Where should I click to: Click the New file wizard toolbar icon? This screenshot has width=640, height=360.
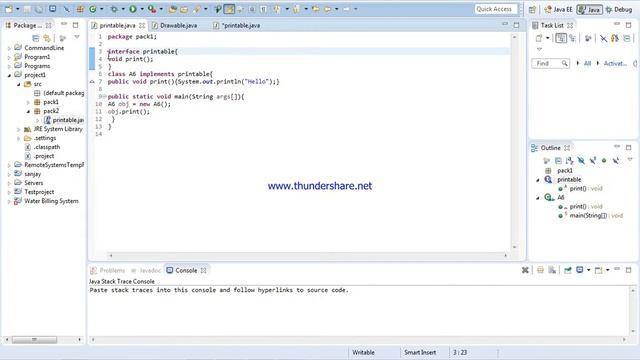tap(9, 9)
